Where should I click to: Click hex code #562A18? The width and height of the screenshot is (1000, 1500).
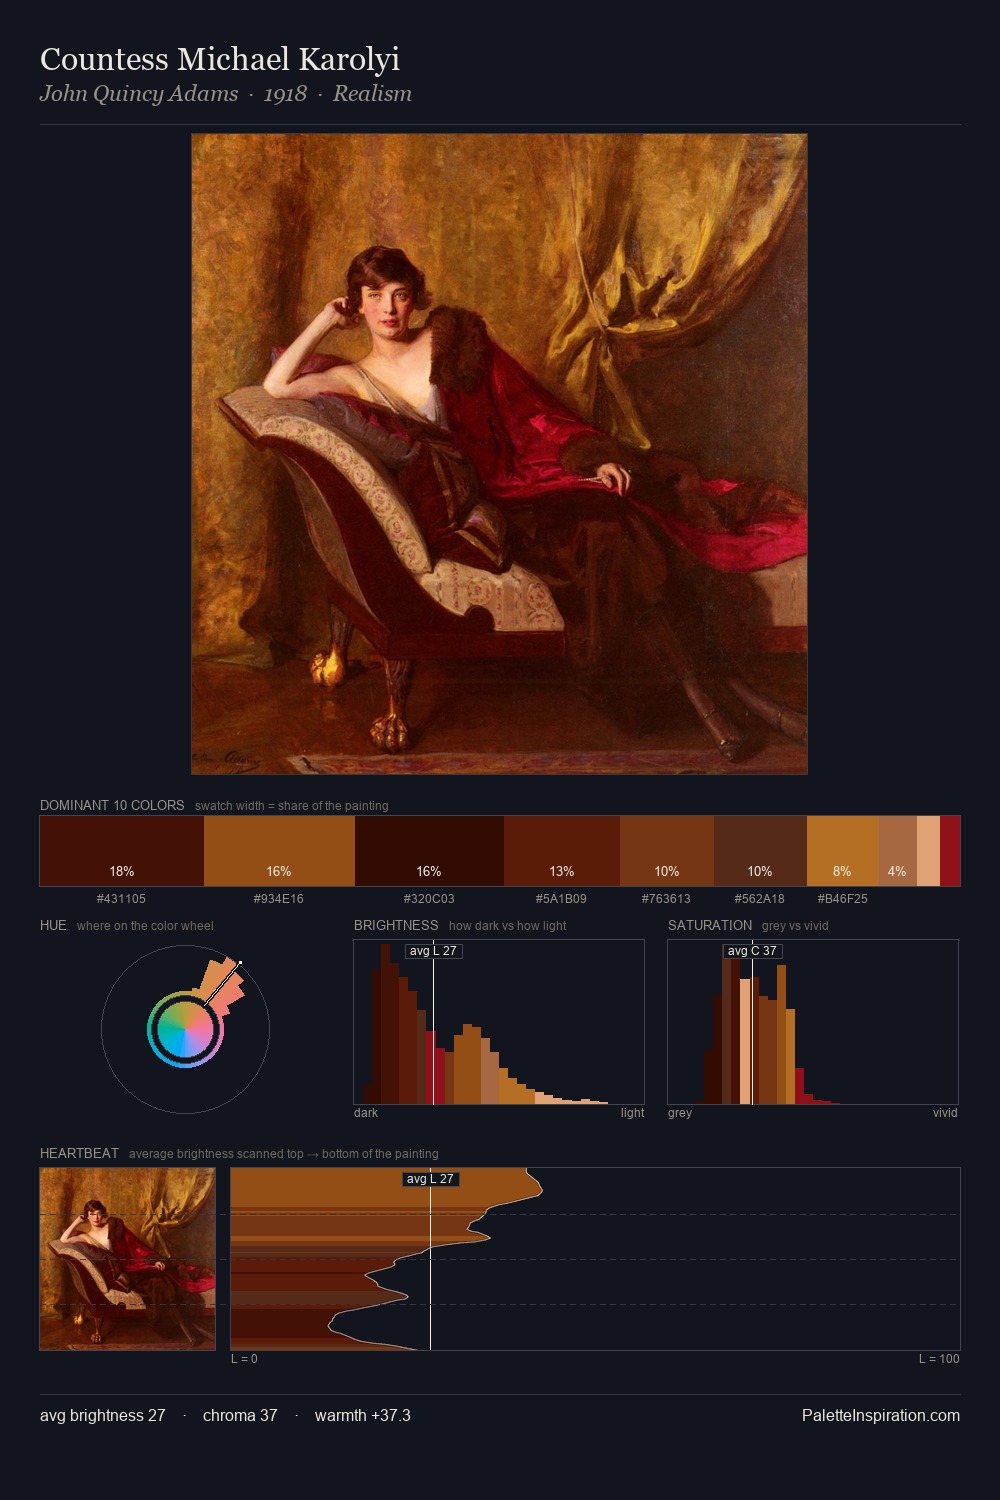pyautogui.click(x=760, y=899)
